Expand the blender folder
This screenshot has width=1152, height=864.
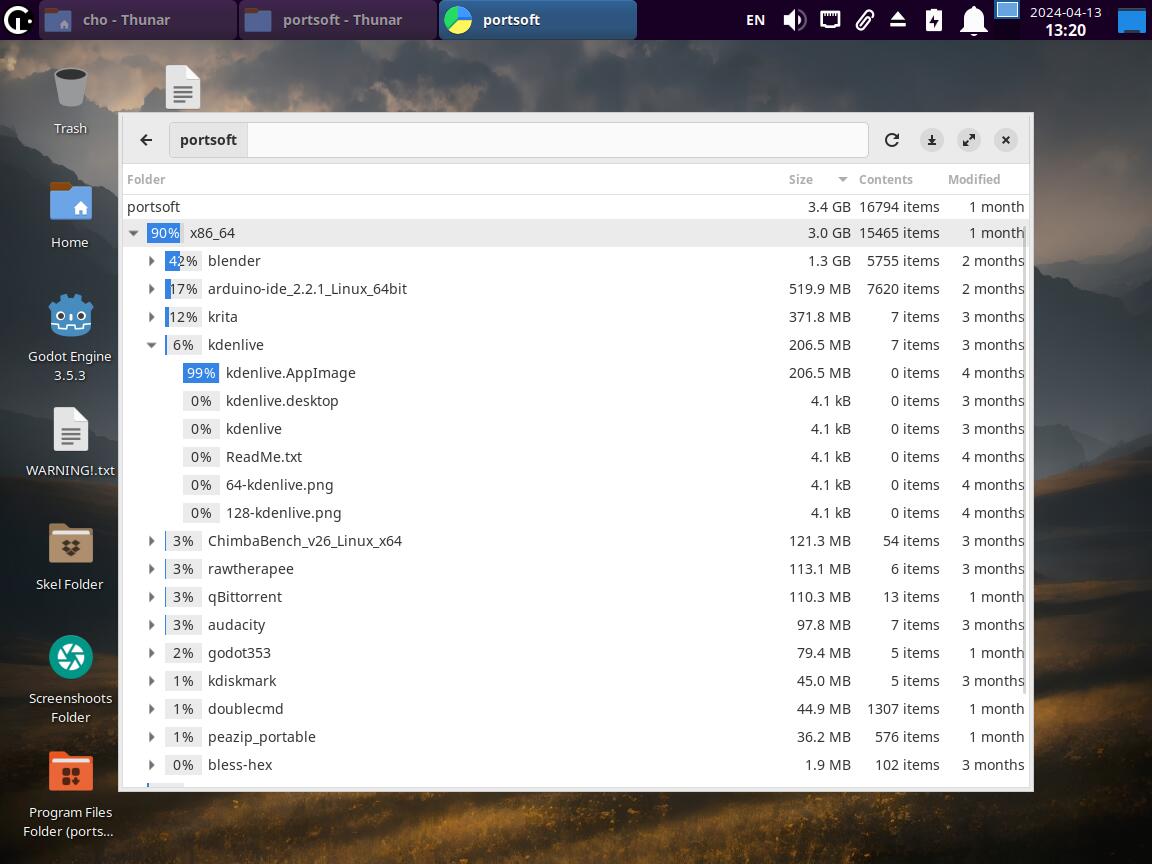(151, 261)
